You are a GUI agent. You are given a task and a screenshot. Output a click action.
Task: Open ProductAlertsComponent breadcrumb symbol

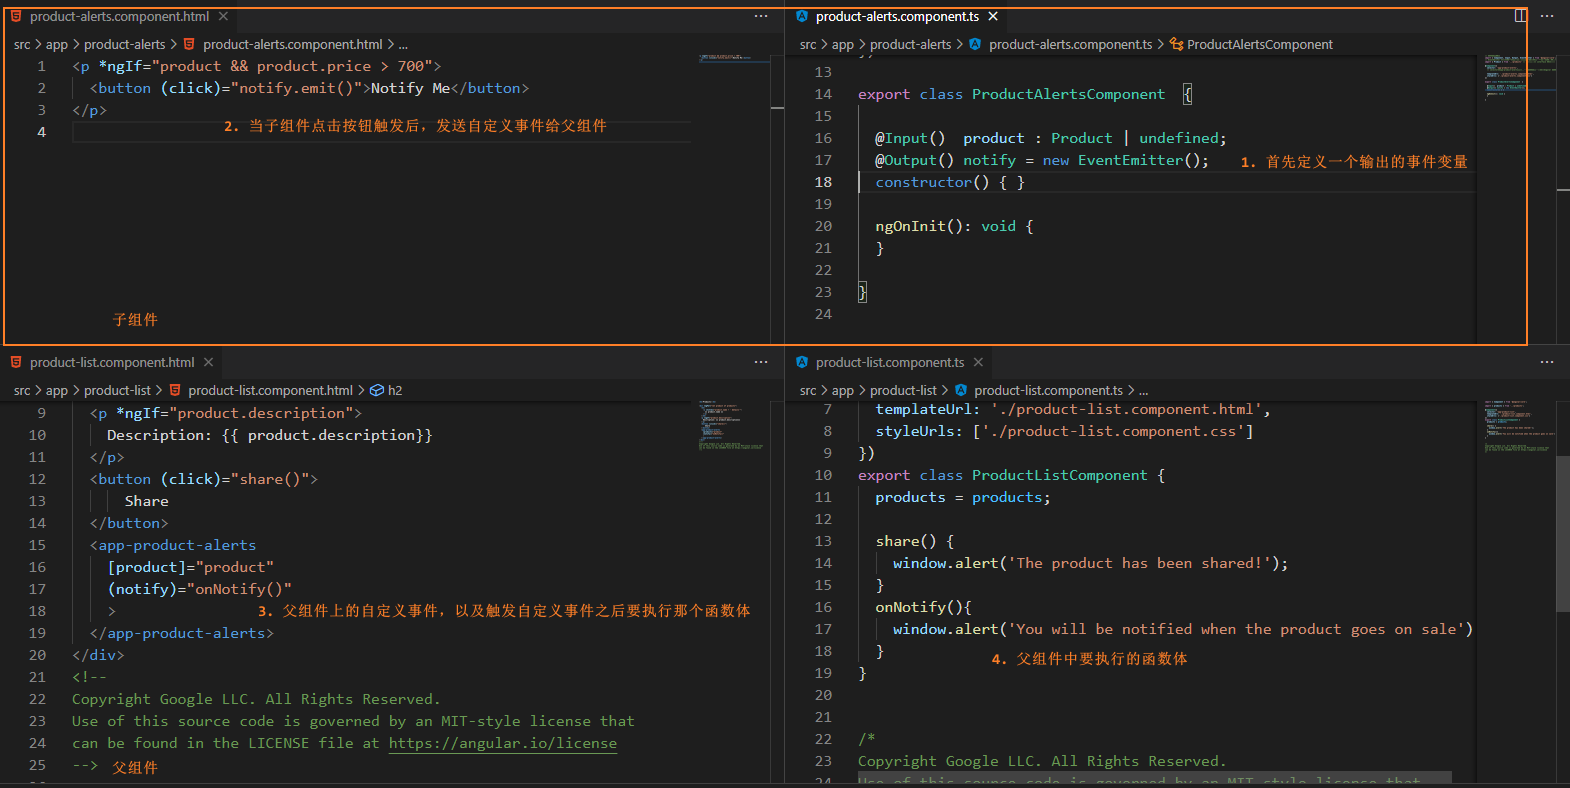point(1260,45)
